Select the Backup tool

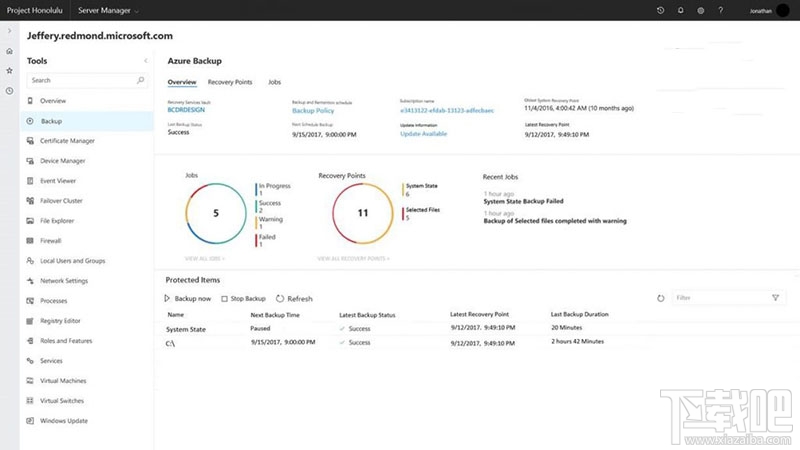[x=87, y=121]
